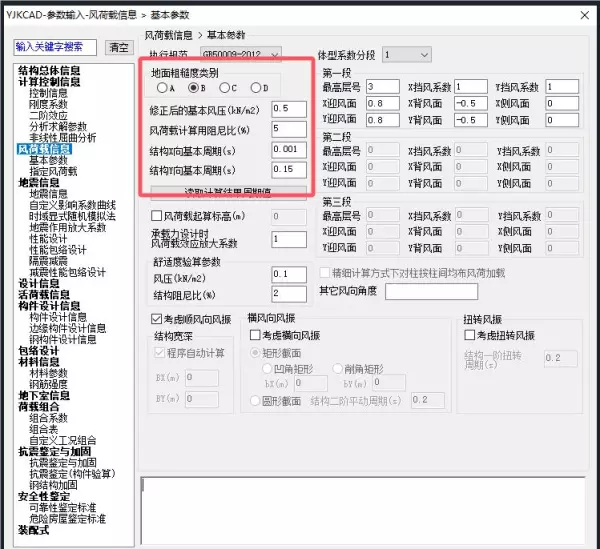Image resolution: width=600 pixels, height=549 pixels.
Task: Click 舒适度 结构阻尼比 input field
Action: pyautogui.click(x=289, y=294)
